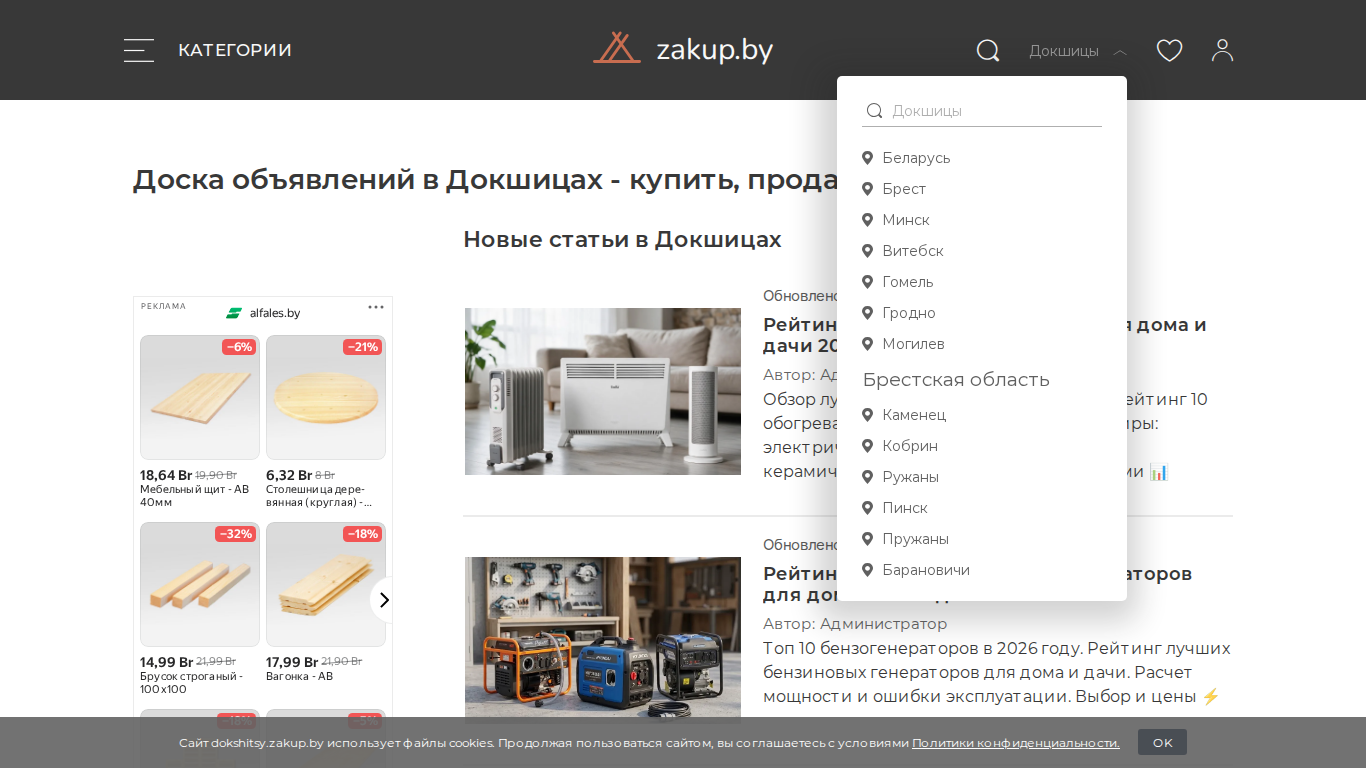Open Вагонка - АВ ad product image
The height and width of the screenshot is (768, 1366).
point(326,584)
